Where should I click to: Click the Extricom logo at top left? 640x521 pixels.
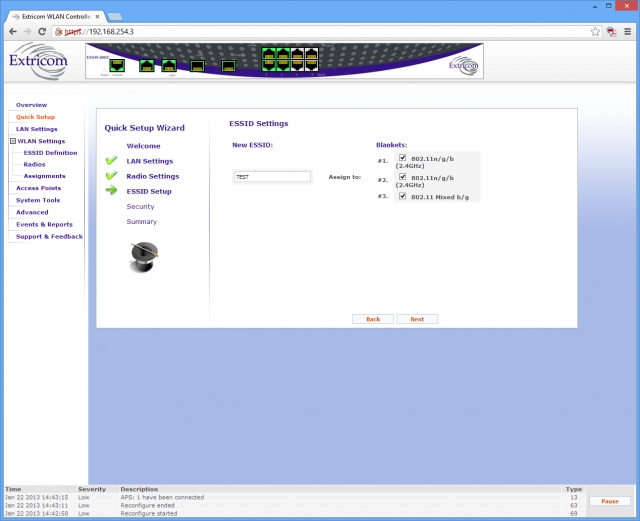[38, 61]
